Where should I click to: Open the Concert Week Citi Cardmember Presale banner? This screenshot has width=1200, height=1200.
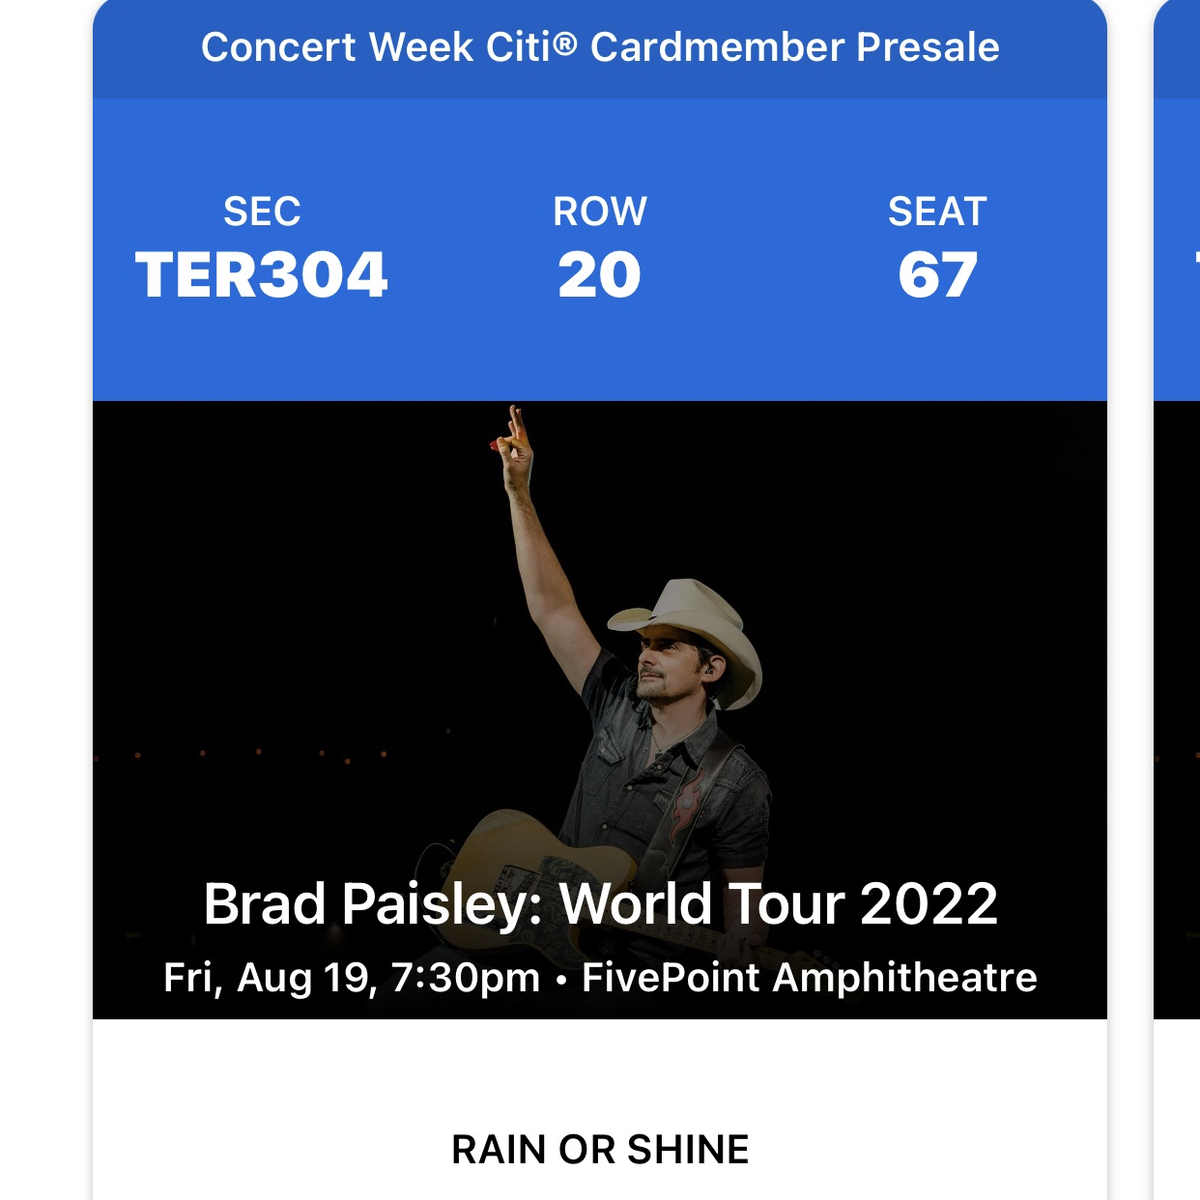(x=600, y=46)
